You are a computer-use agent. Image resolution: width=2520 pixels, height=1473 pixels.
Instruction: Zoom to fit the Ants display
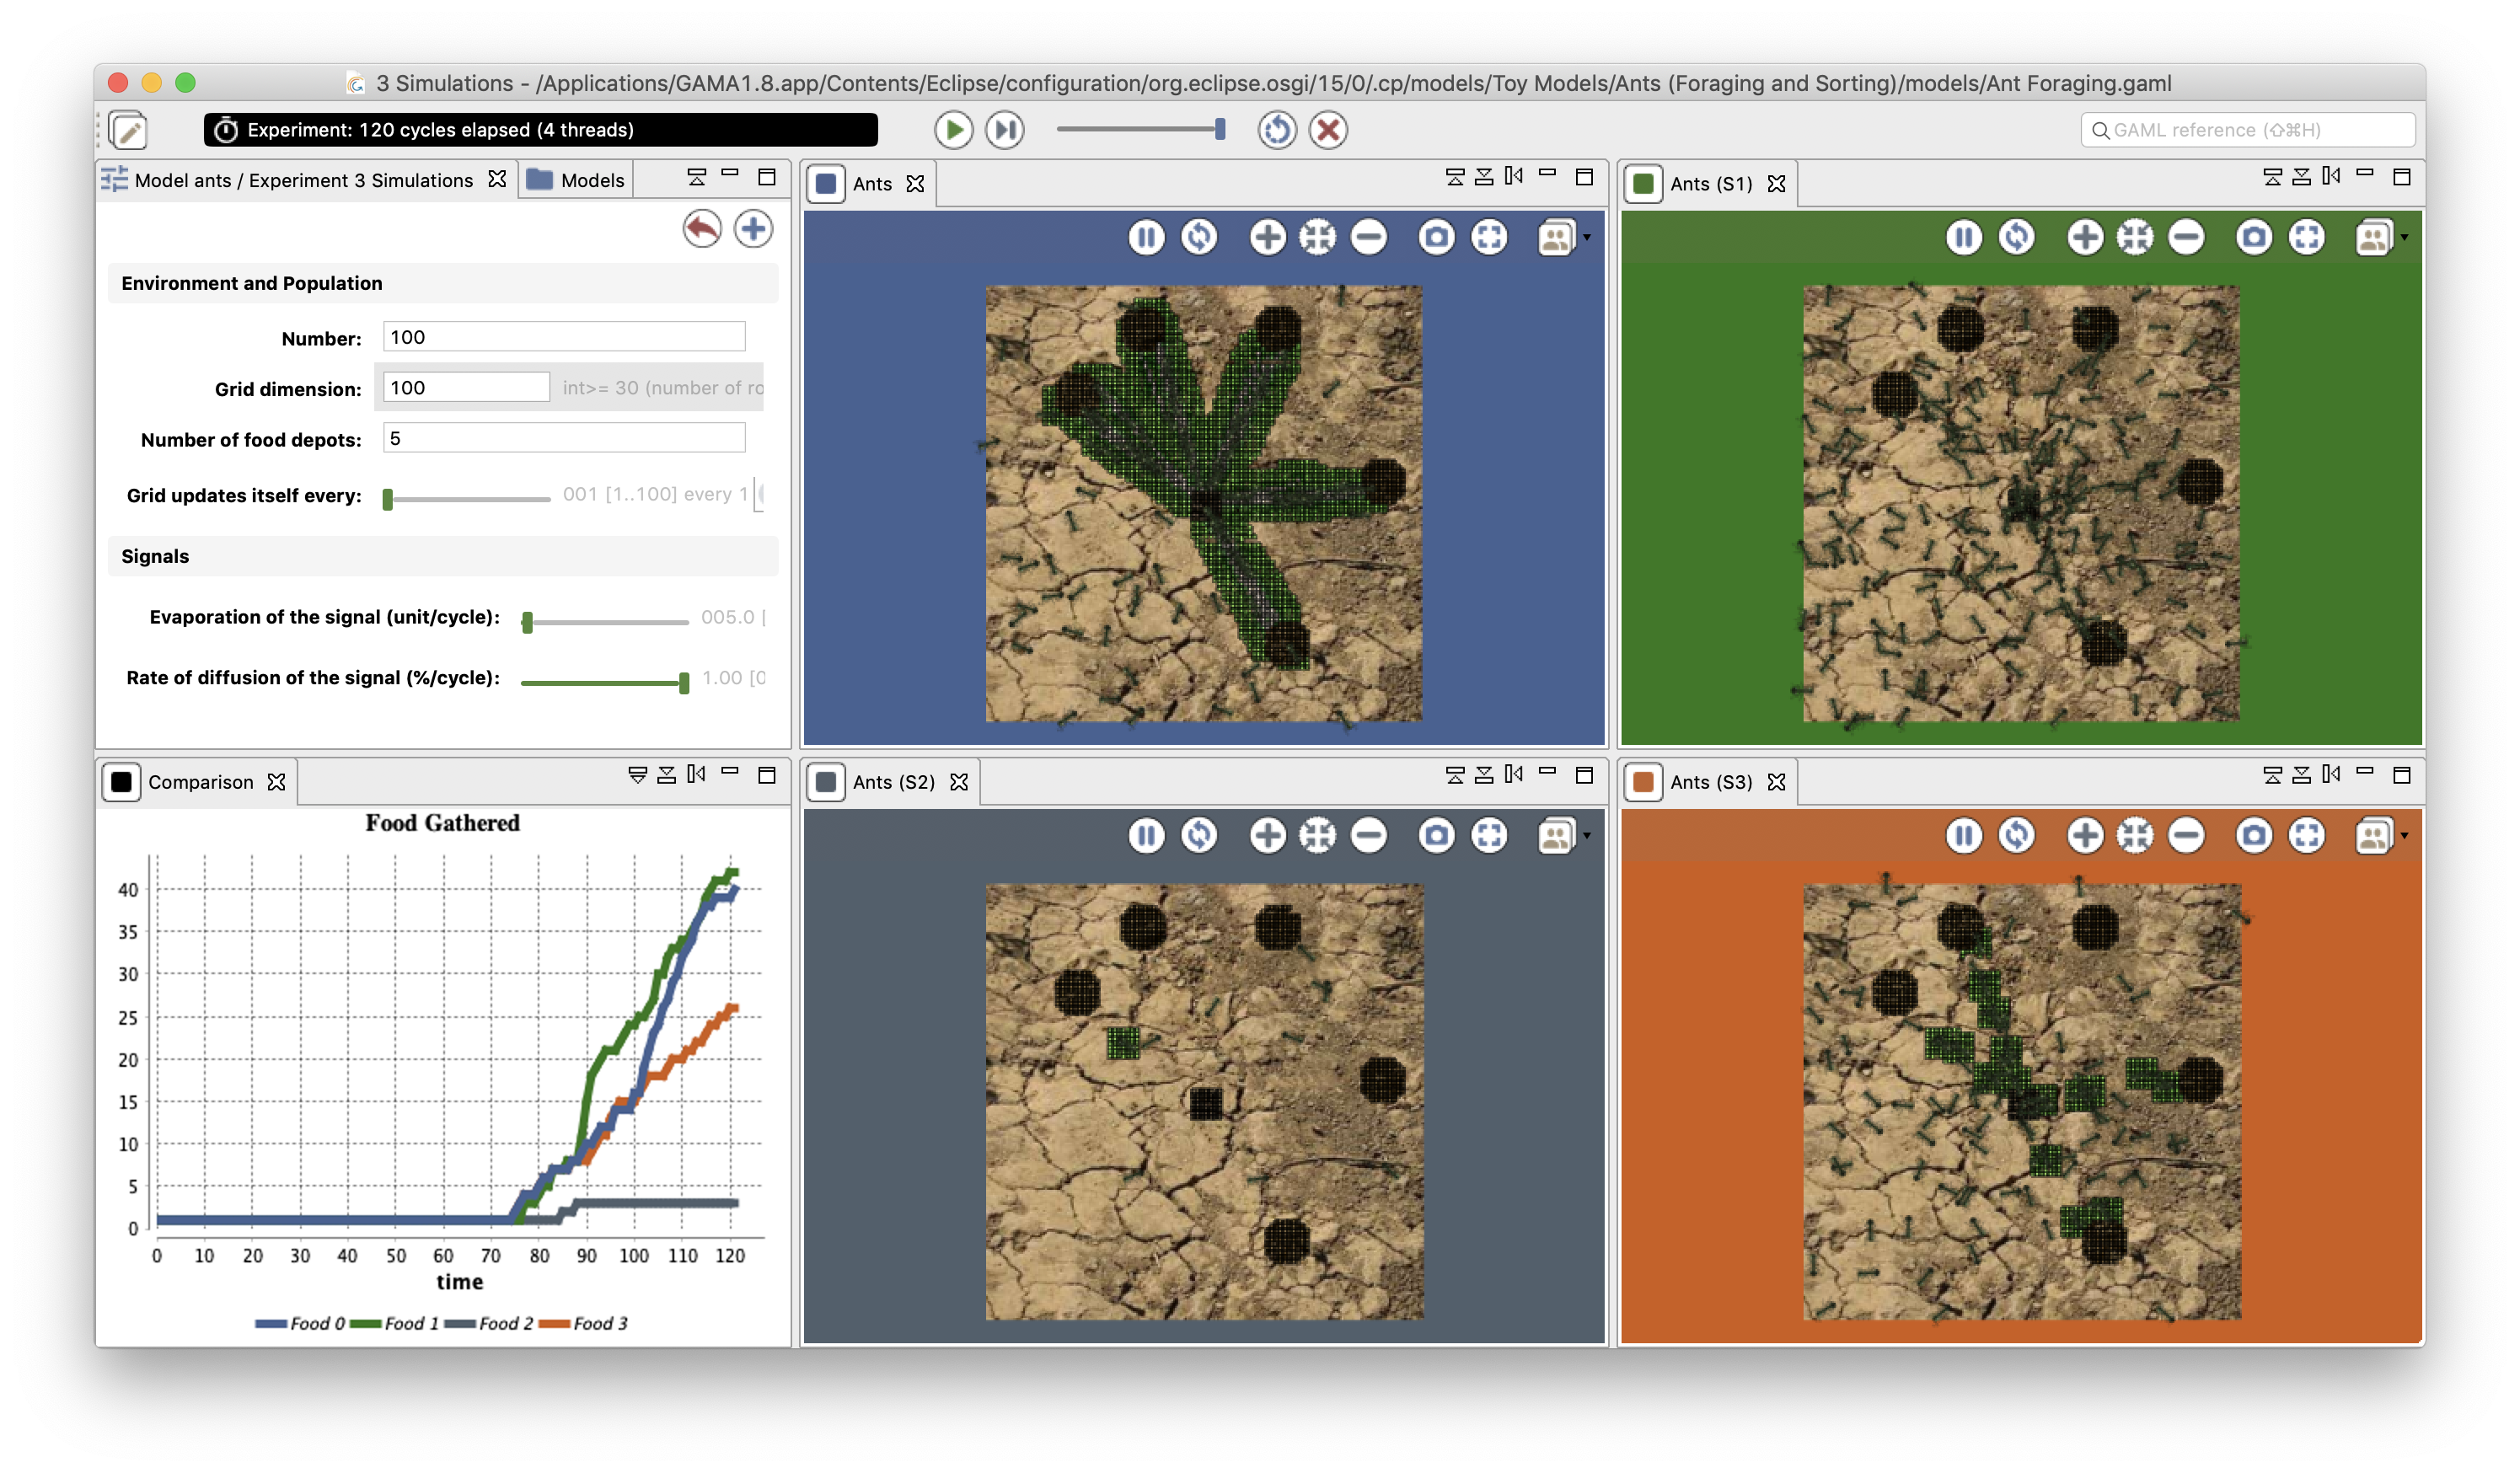(x=1317, y=238)
